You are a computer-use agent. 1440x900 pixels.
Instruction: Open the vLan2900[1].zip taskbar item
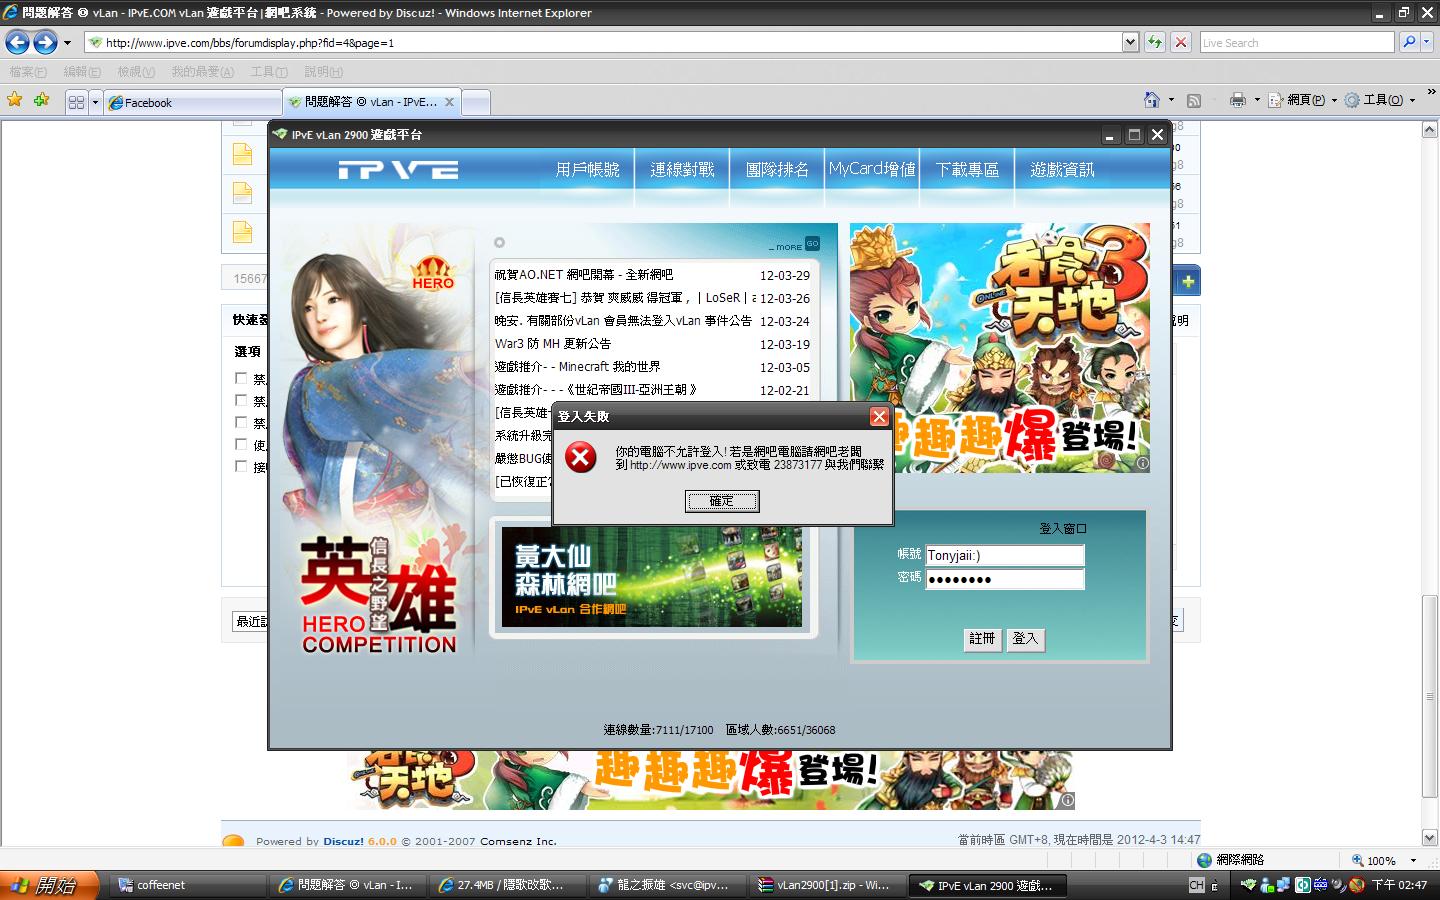[828, 885]
